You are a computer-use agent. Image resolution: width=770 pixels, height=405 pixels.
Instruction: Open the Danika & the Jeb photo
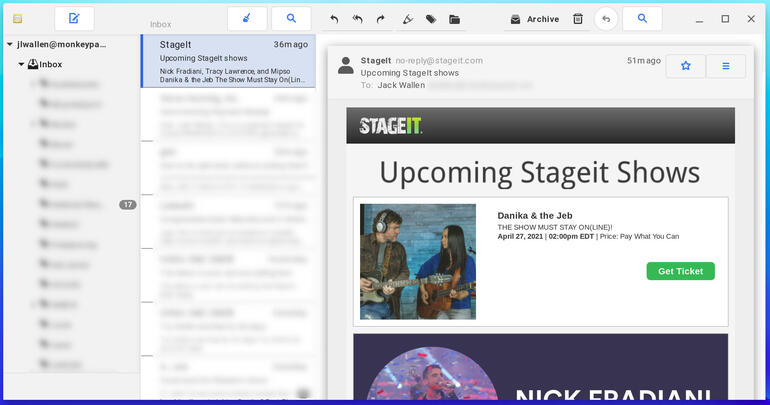(418, 262)
